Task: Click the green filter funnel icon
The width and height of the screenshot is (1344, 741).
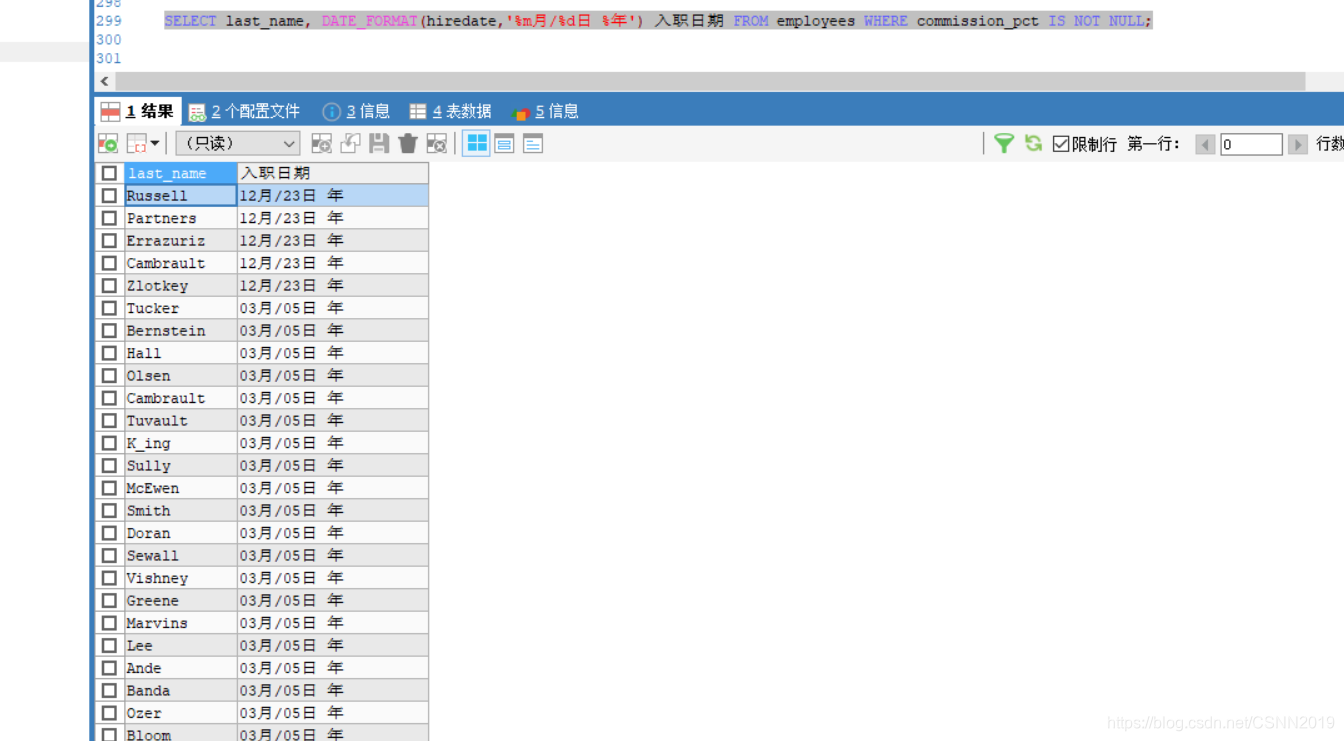Action: pos(1004,144)
